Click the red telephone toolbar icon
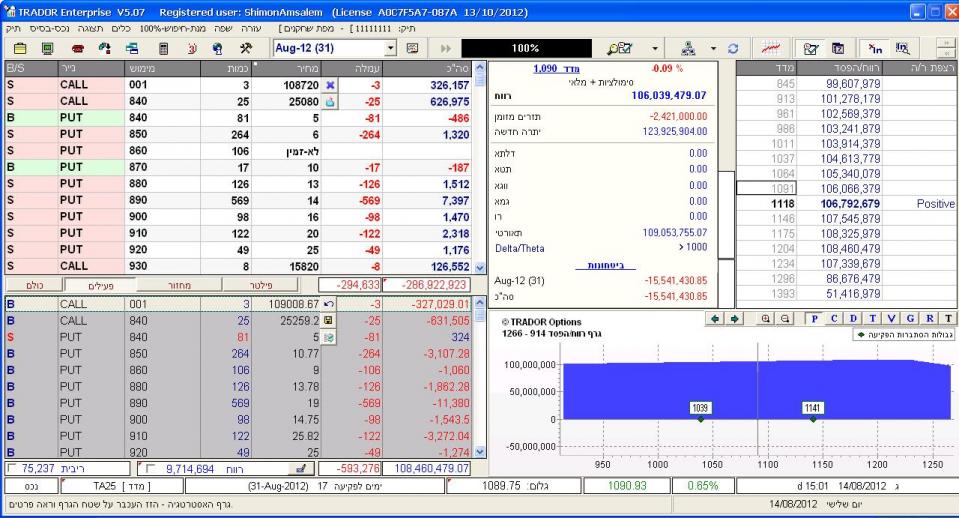This screenshot has height=518, width=959. (77, 48)
